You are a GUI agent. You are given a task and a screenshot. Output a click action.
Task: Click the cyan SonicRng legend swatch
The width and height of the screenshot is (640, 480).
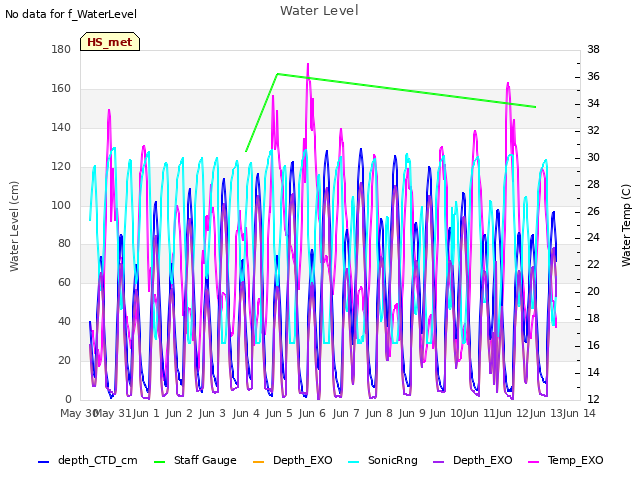(354, 462)
